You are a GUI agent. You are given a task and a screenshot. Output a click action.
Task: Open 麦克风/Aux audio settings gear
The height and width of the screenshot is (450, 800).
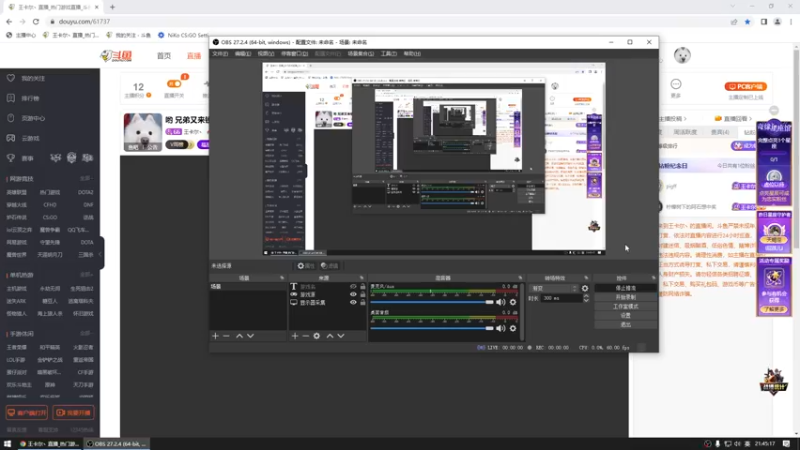[513, 302]
